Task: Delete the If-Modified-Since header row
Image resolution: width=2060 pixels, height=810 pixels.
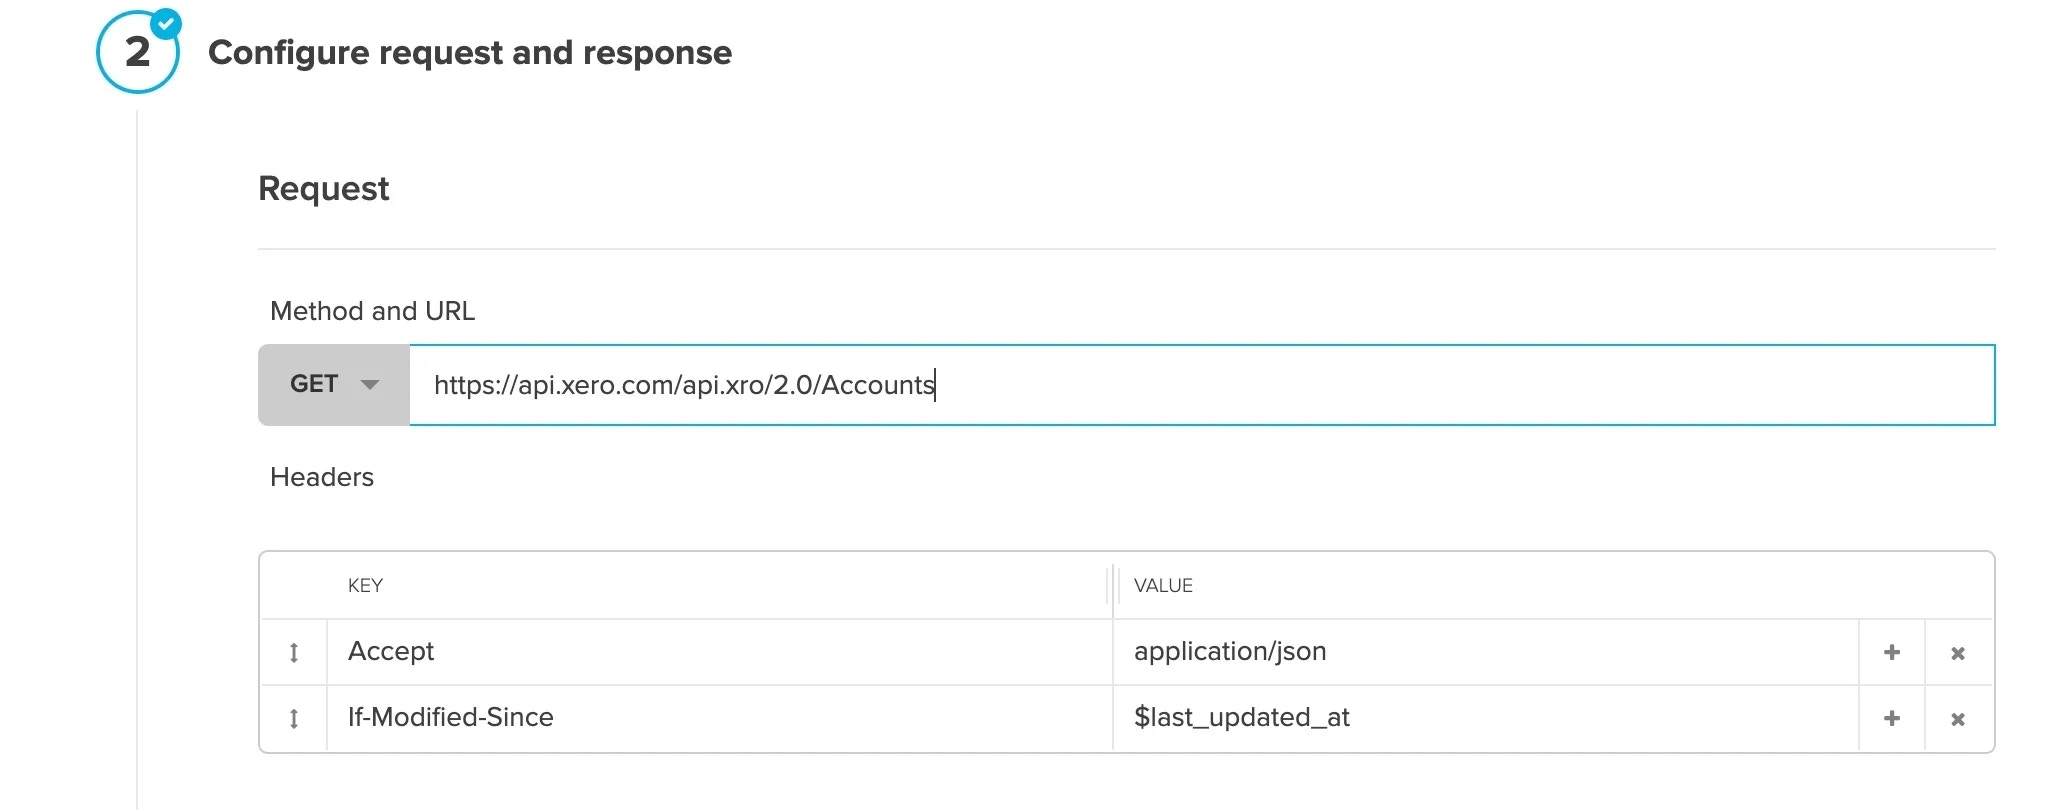Action: pyautogui.click(x=1958, y=719)
